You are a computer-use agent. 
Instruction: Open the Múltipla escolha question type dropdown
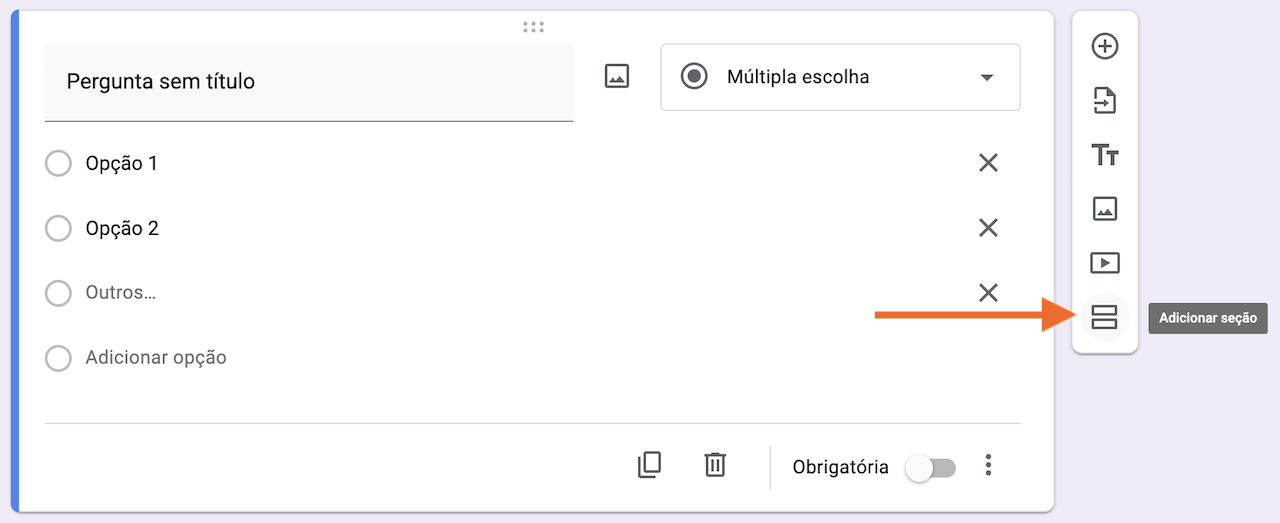840,77
